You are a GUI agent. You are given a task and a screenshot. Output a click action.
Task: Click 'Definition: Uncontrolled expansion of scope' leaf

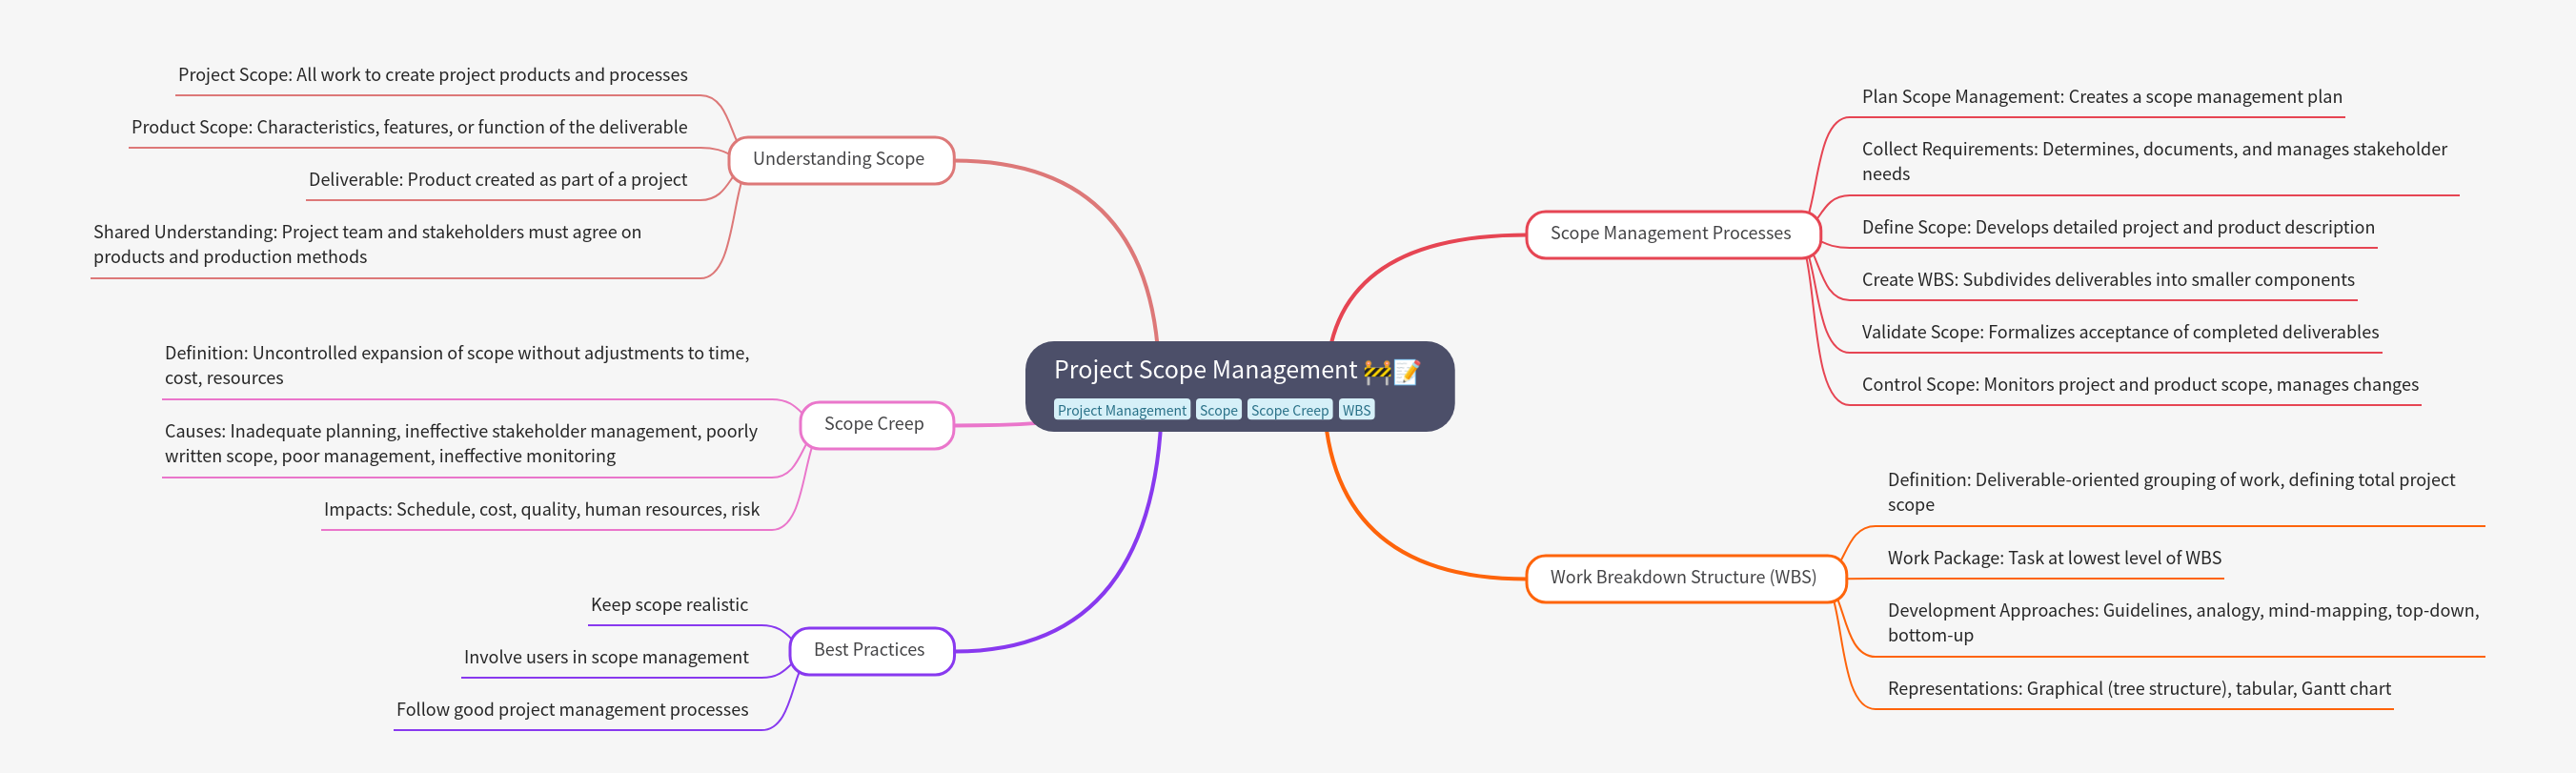(x=457, y=365)
